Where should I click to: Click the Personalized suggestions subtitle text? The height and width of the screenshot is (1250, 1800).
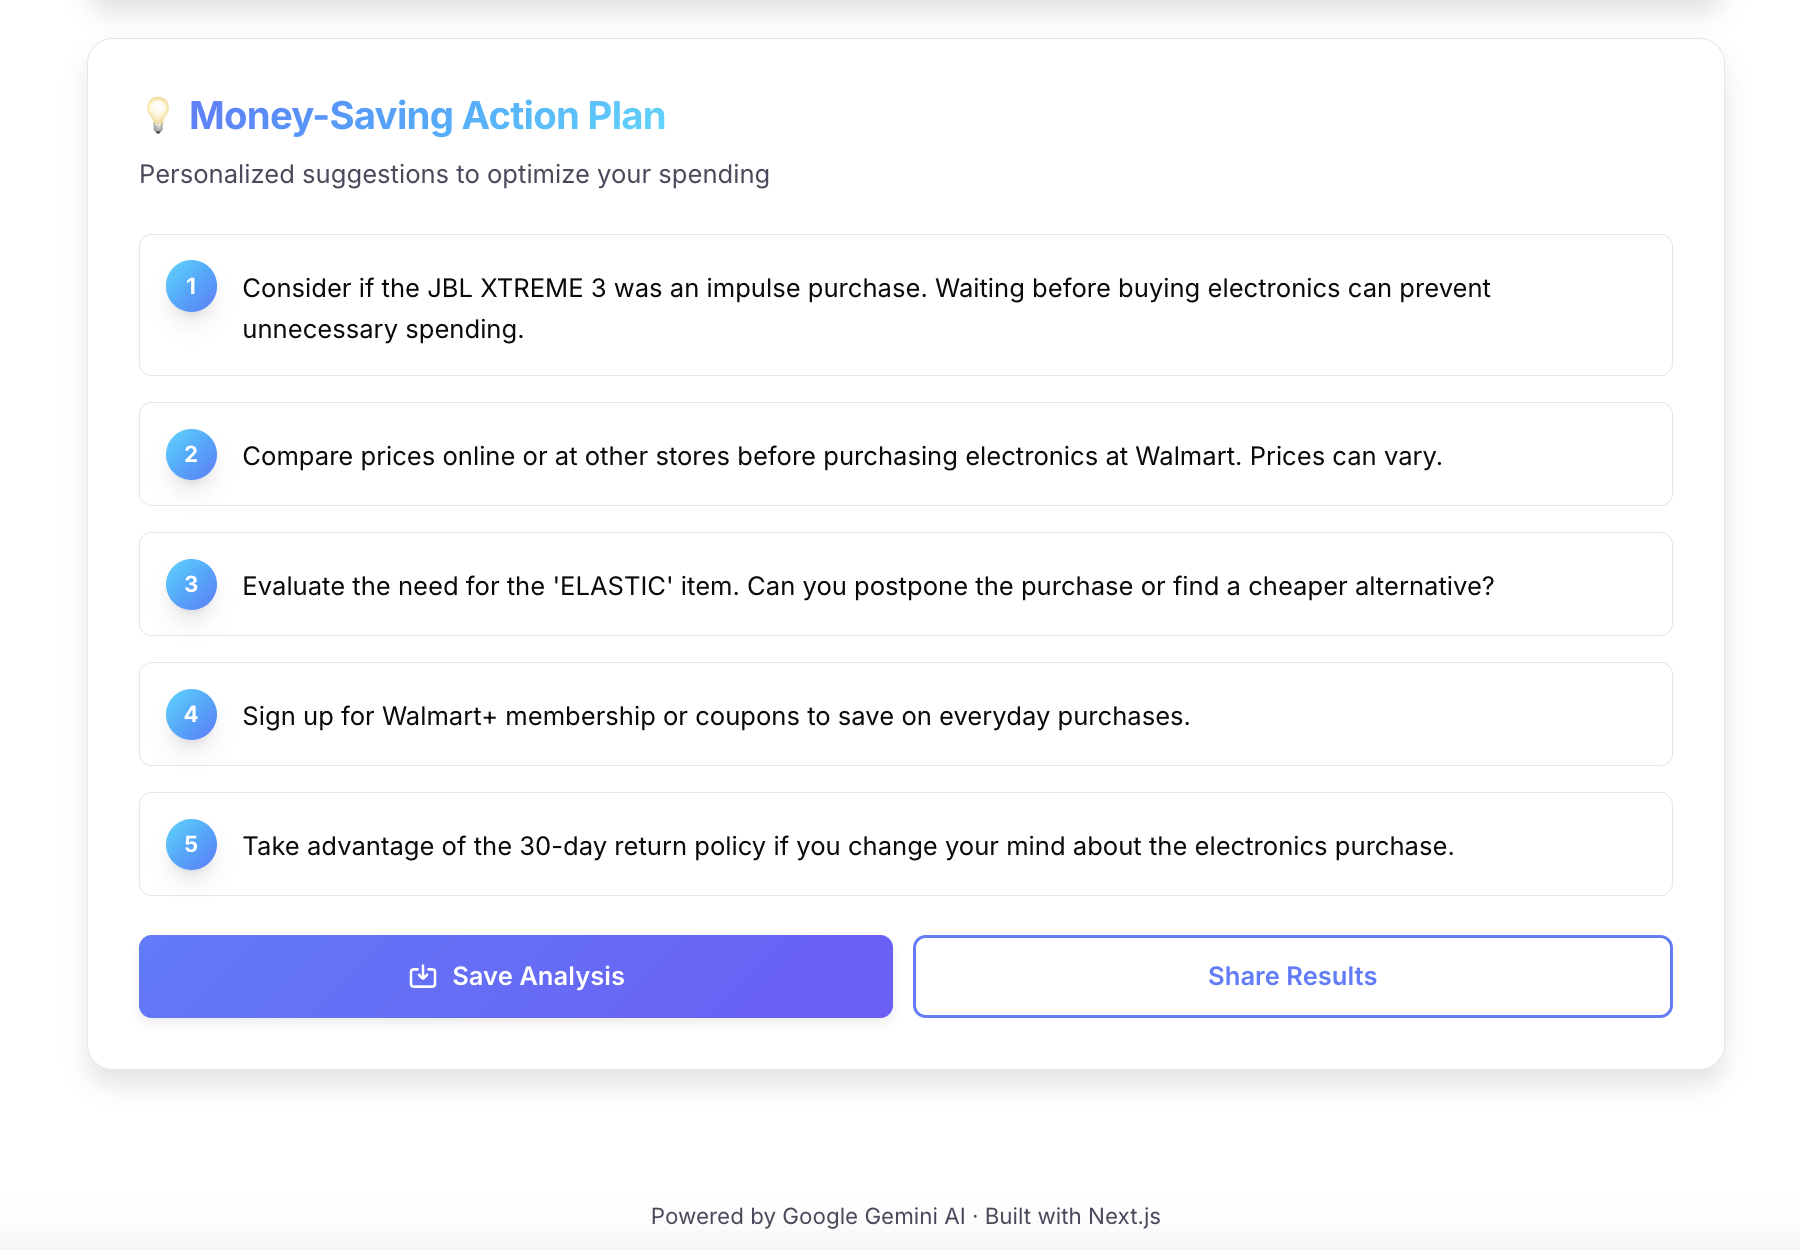[454, 174]
